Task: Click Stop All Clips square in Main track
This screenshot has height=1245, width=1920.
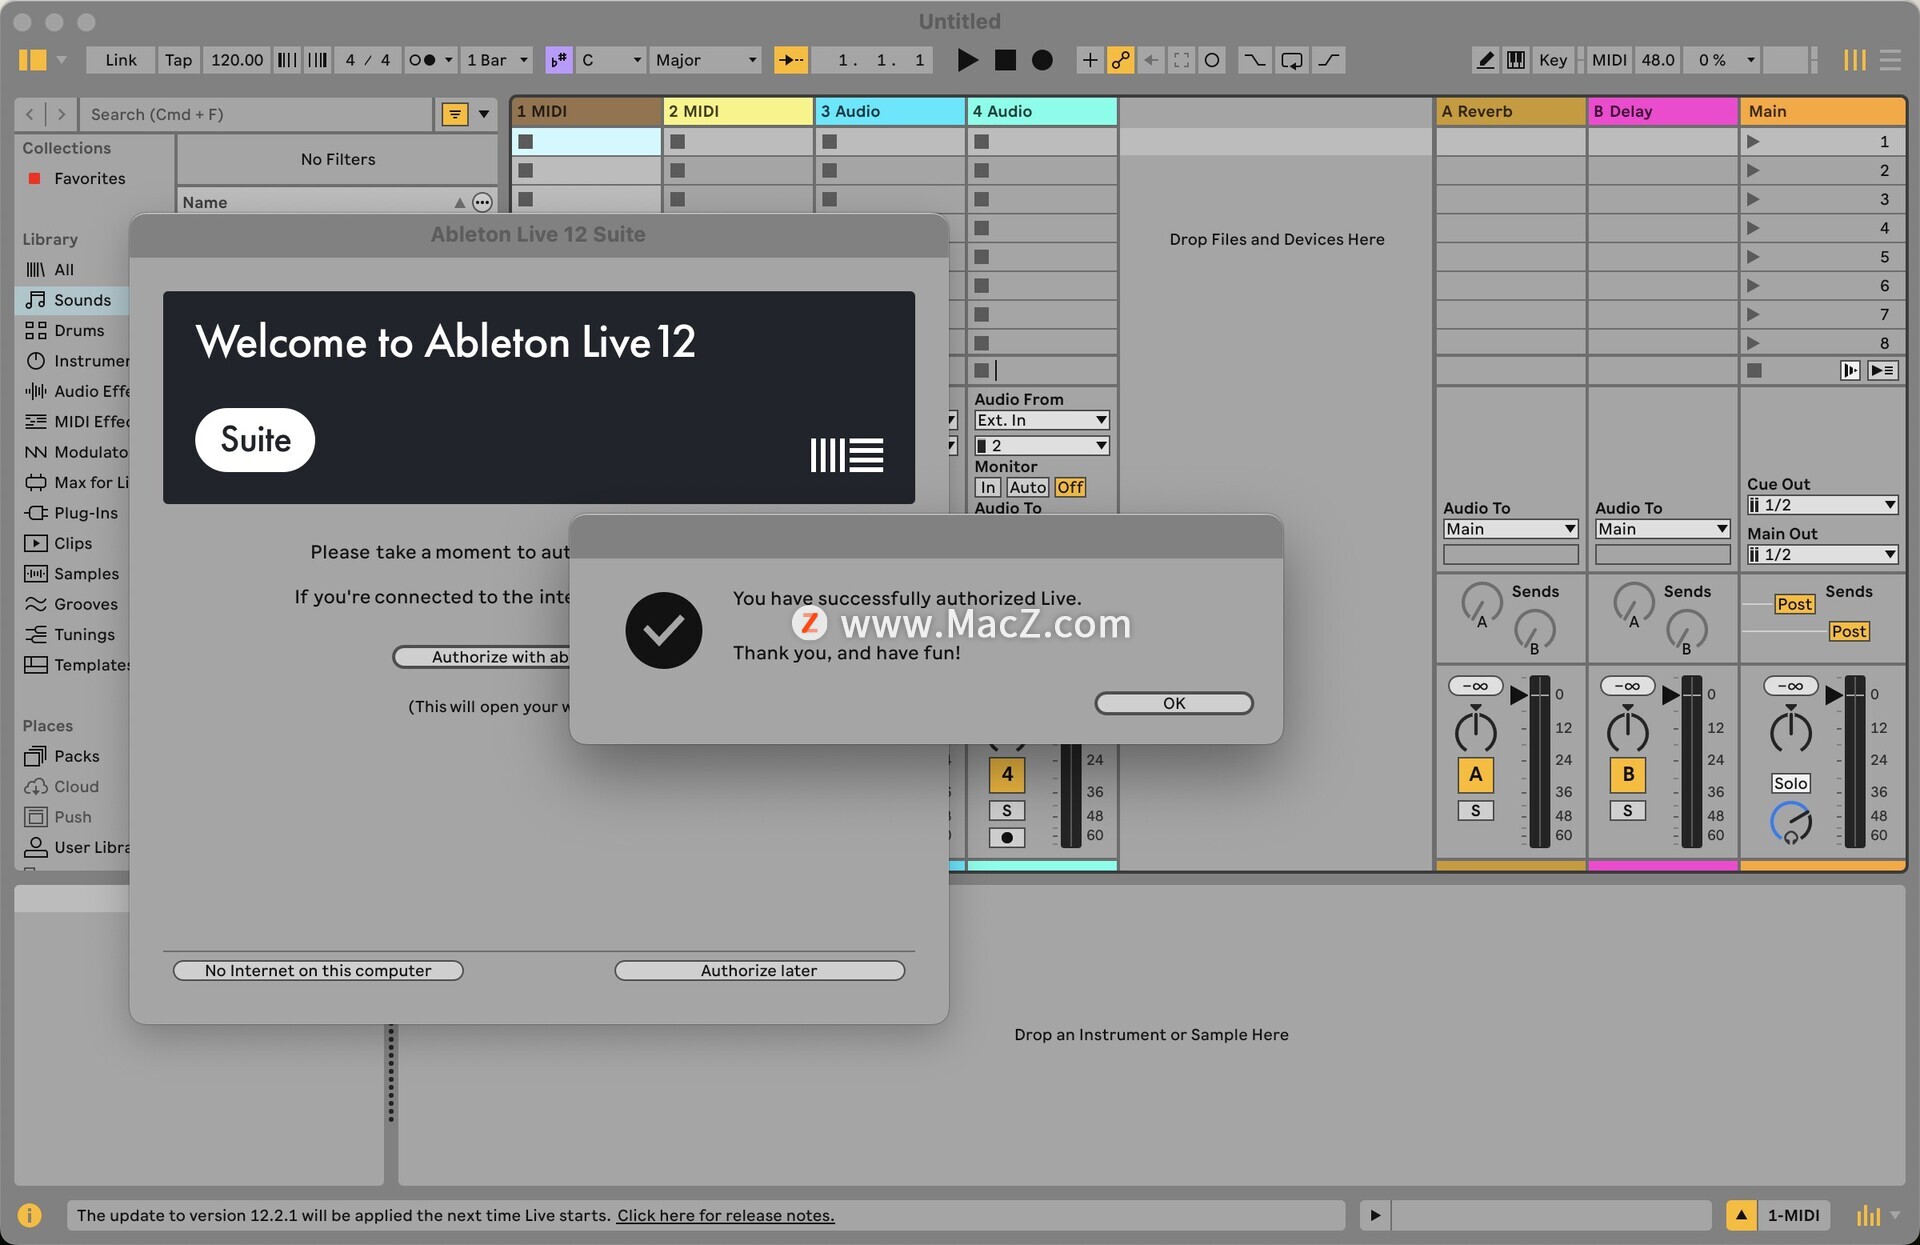Action: pyautogui.click(x=1754, y=370)
